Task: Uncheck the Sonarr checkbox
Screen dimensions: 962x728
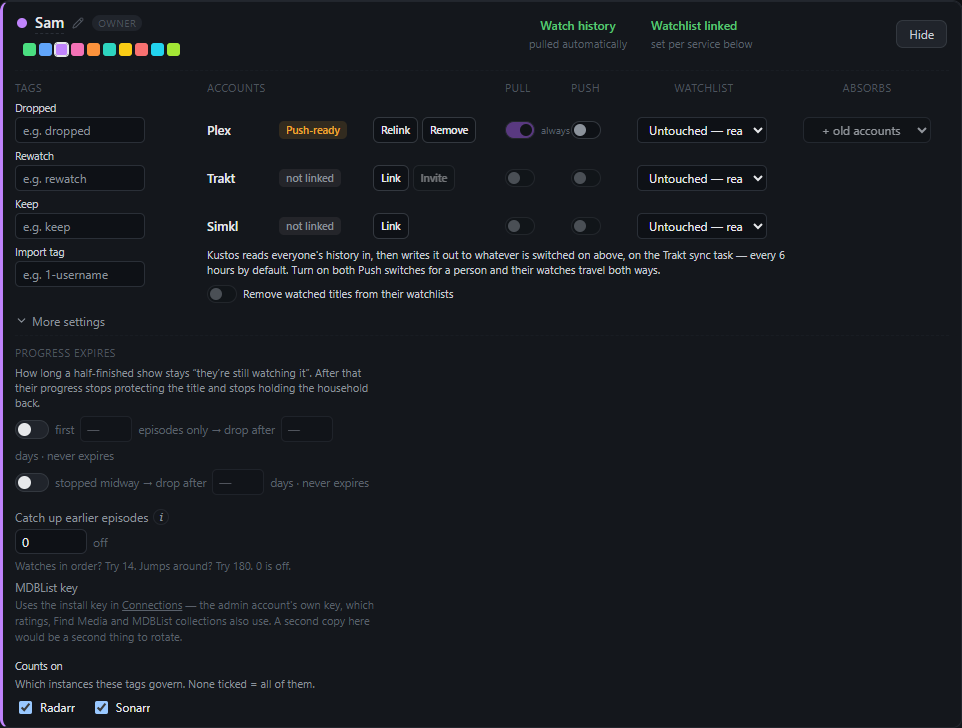Action: click(x=101, y=708)
